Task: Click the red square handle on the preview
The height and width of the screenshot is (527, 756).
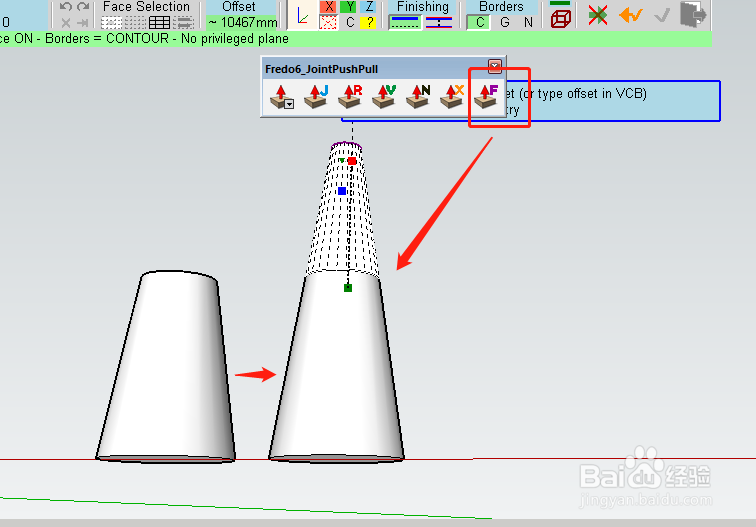Action: [352, 161]
